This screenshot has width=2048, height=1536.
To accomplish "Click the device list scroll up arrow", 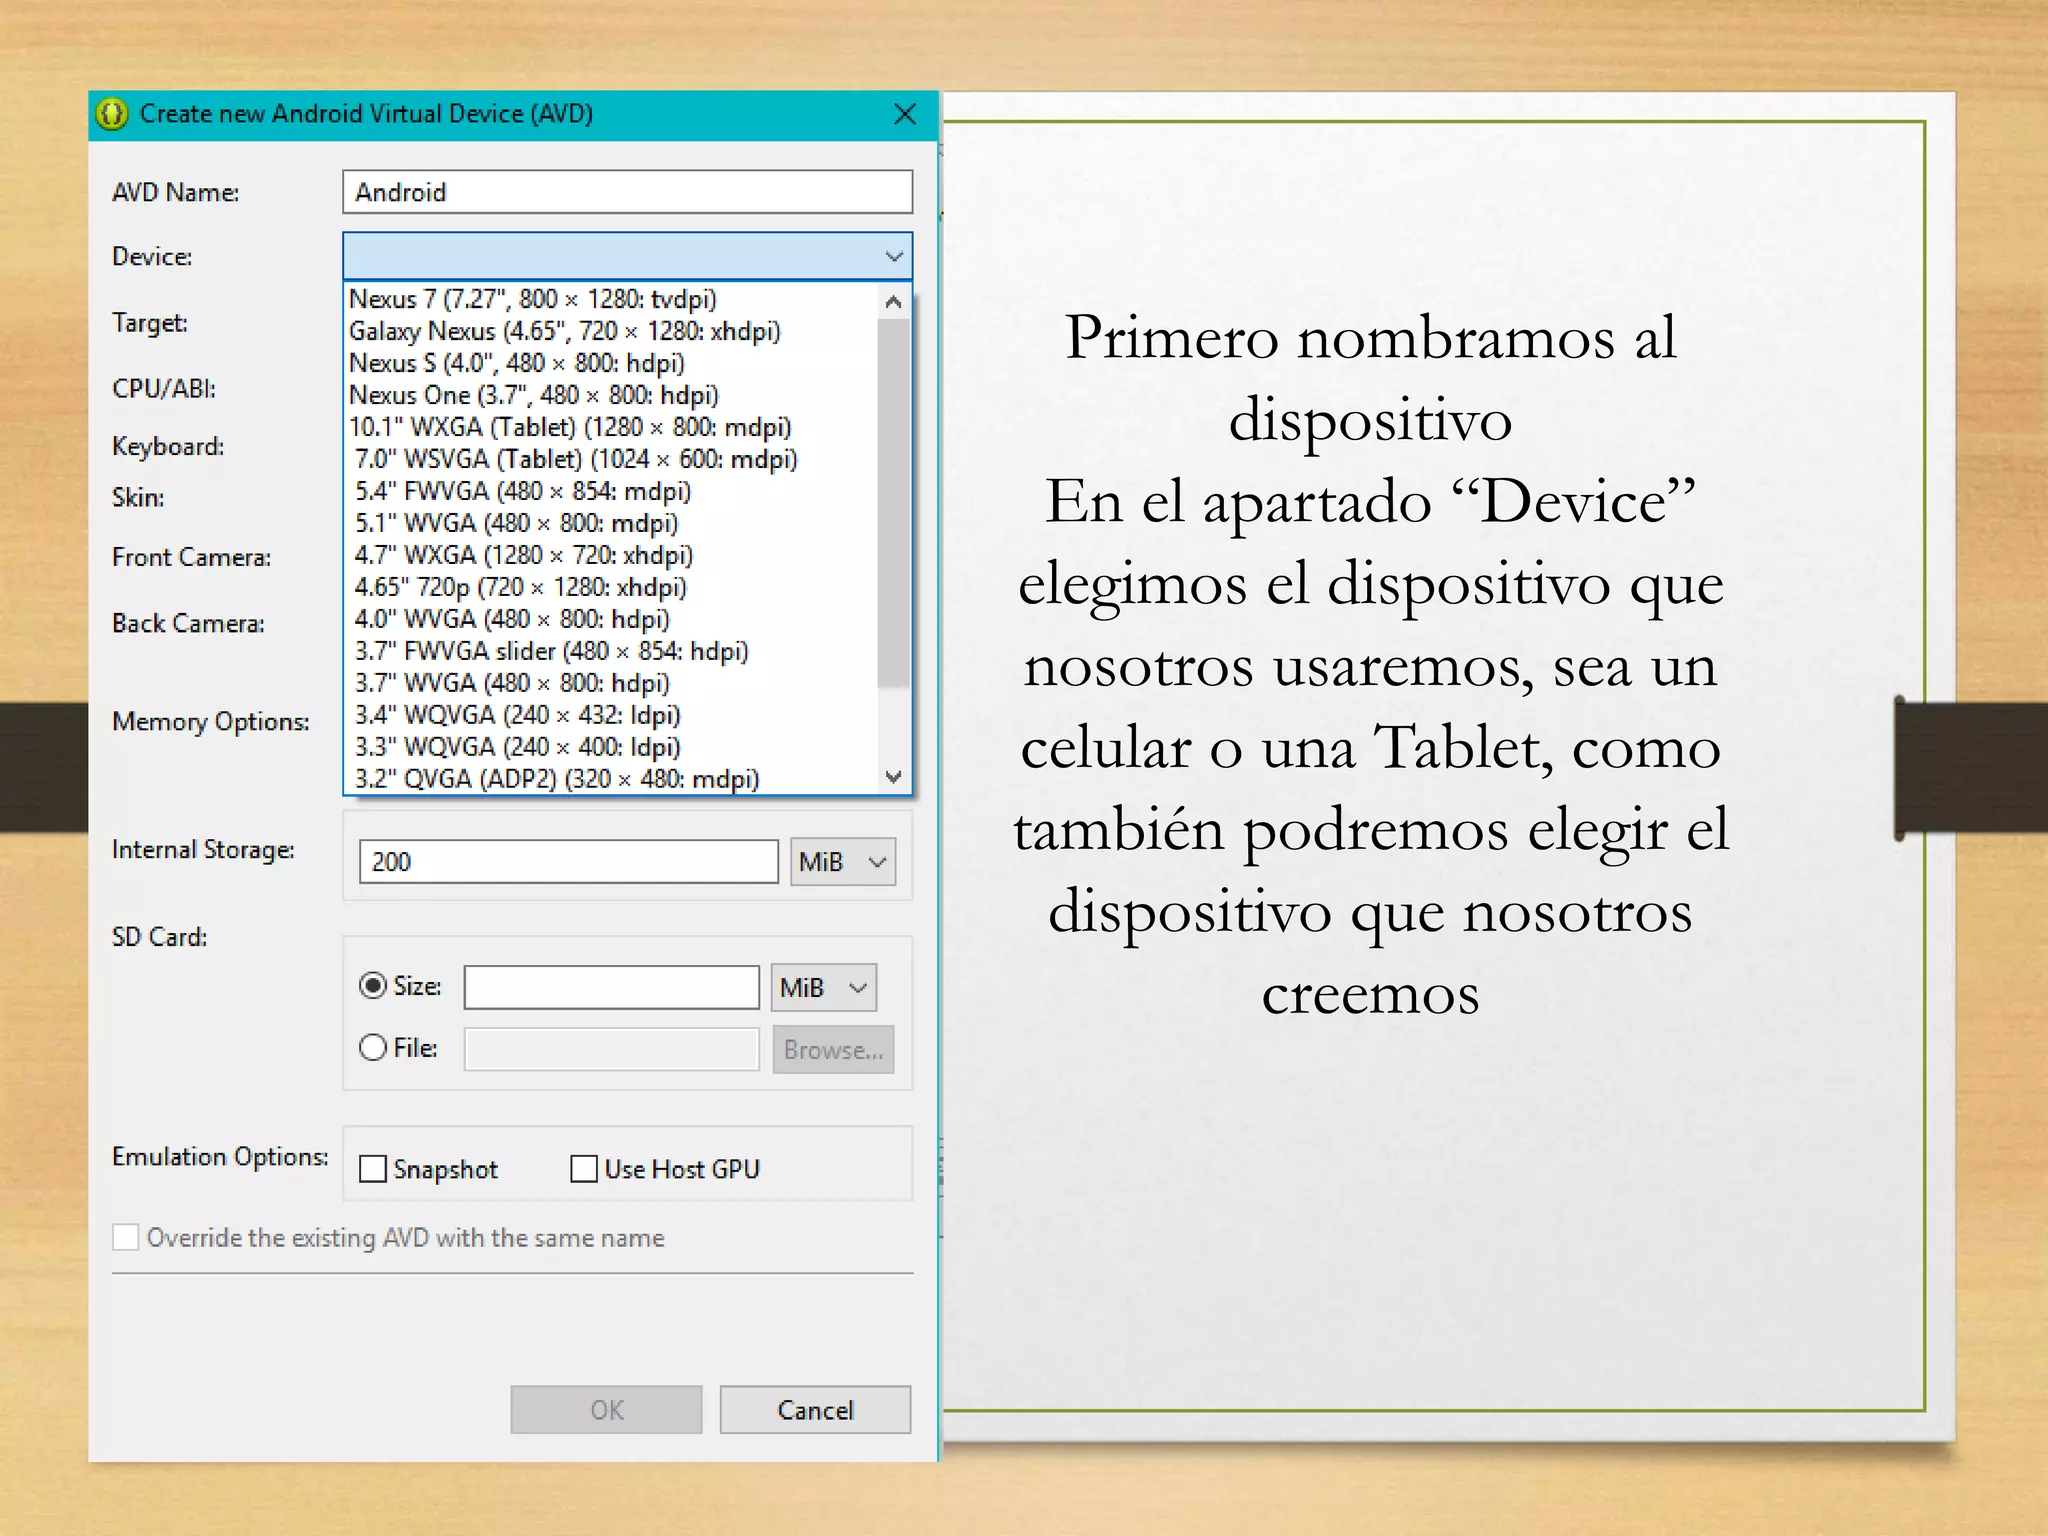I will (894, 301).
